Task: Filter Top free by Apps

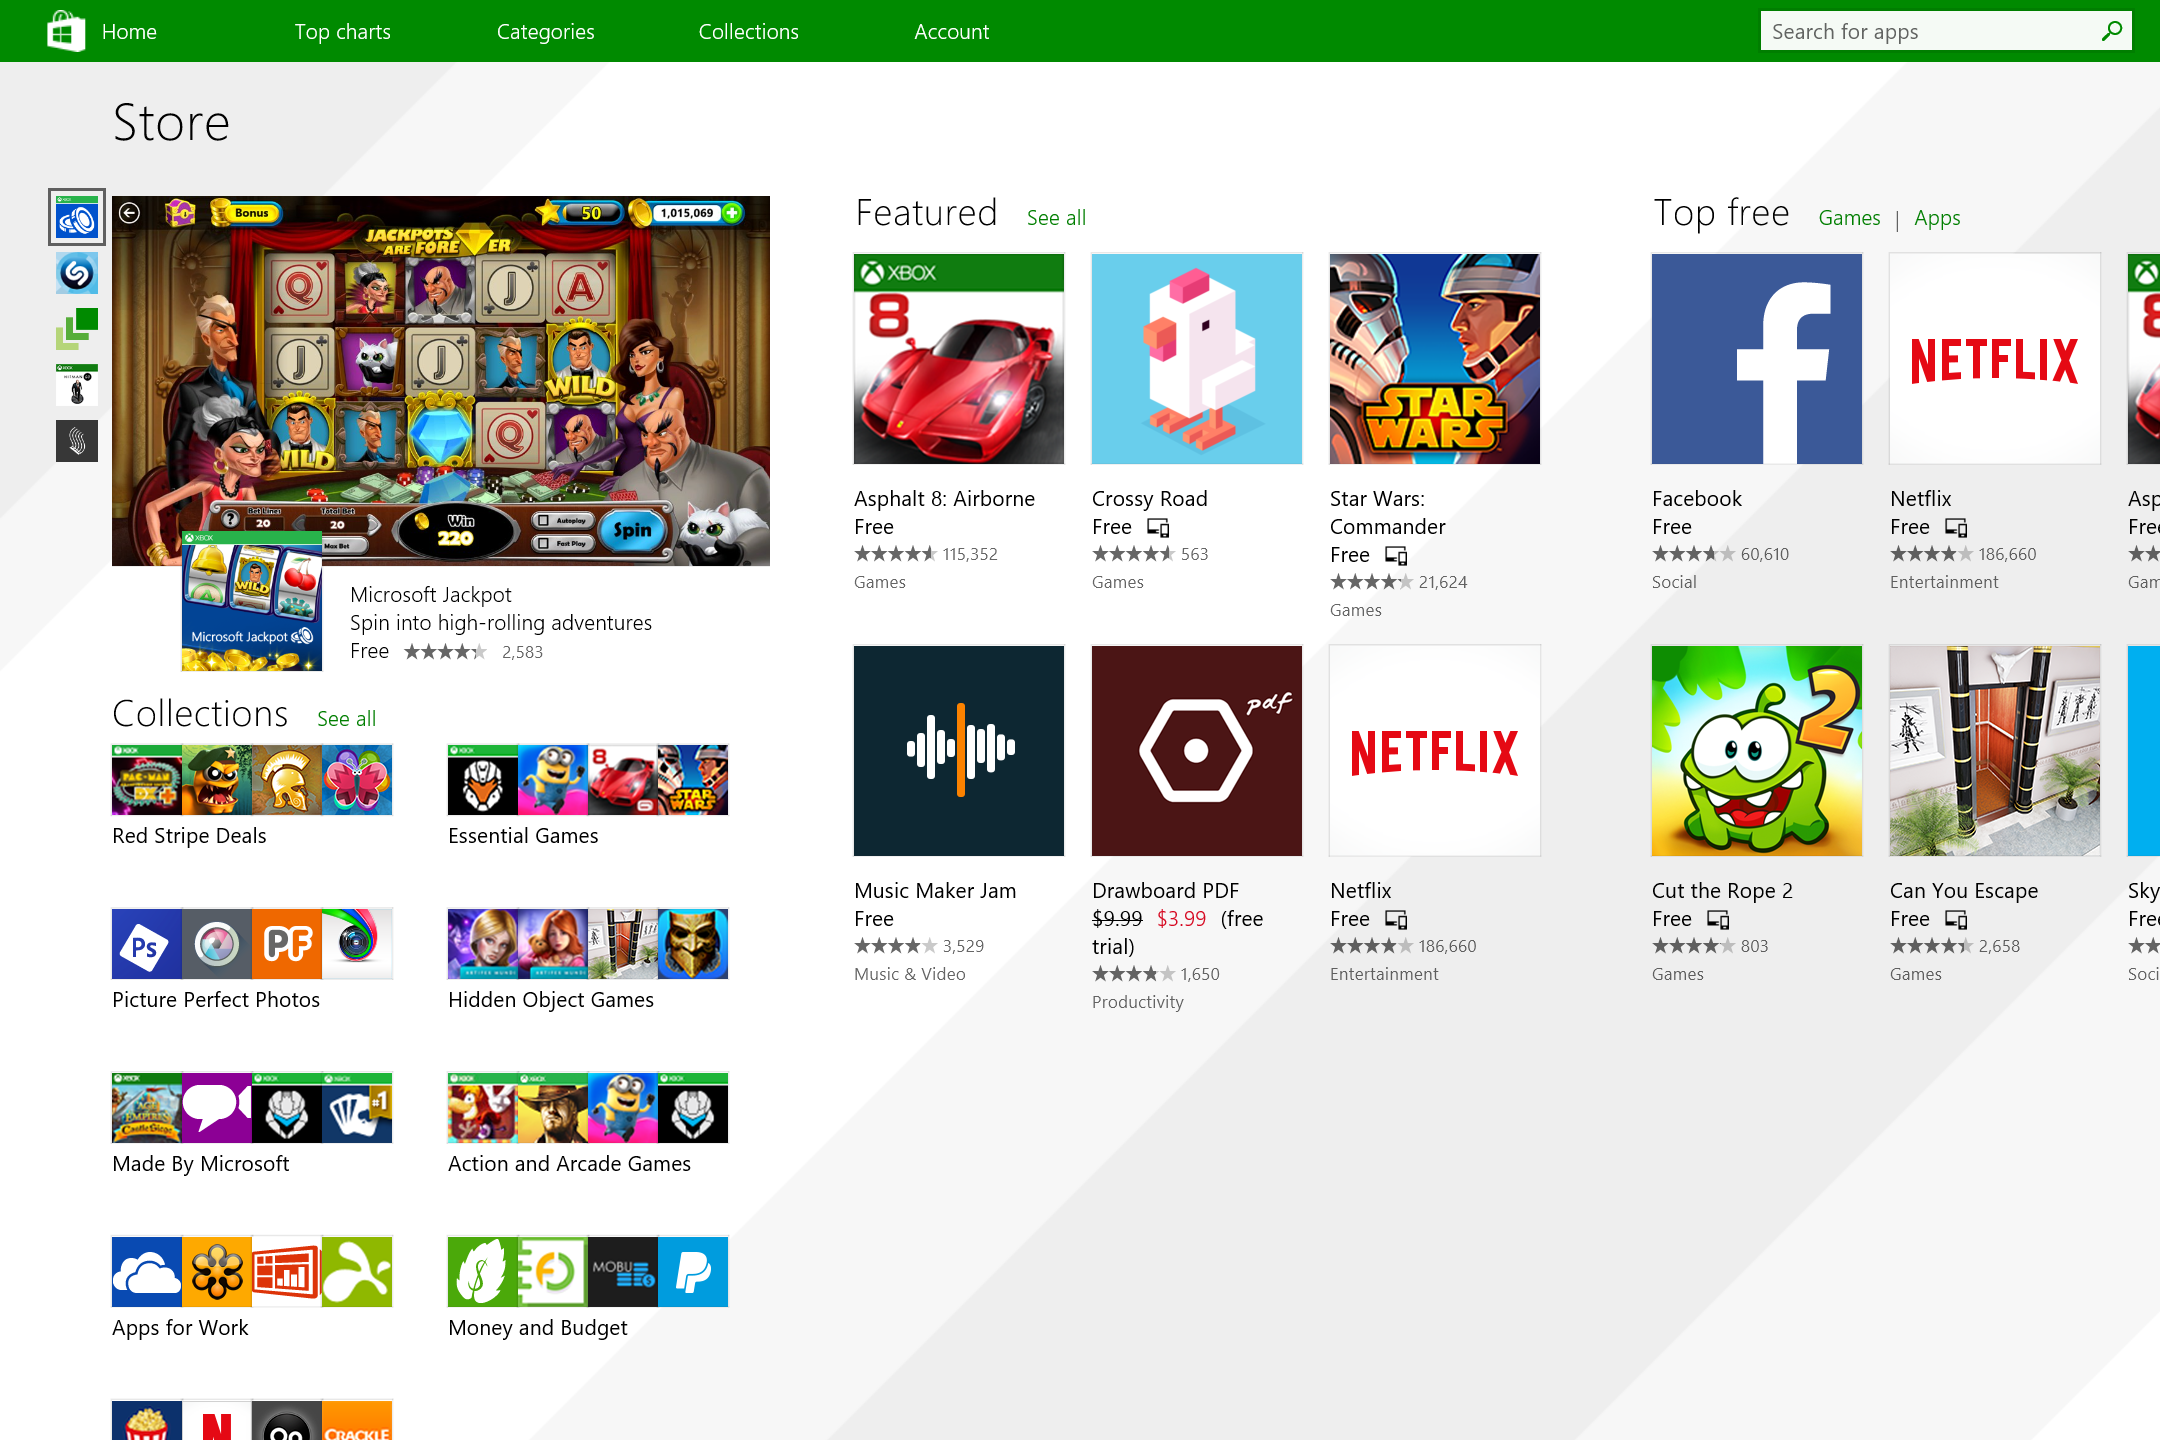Action: 1937,218
